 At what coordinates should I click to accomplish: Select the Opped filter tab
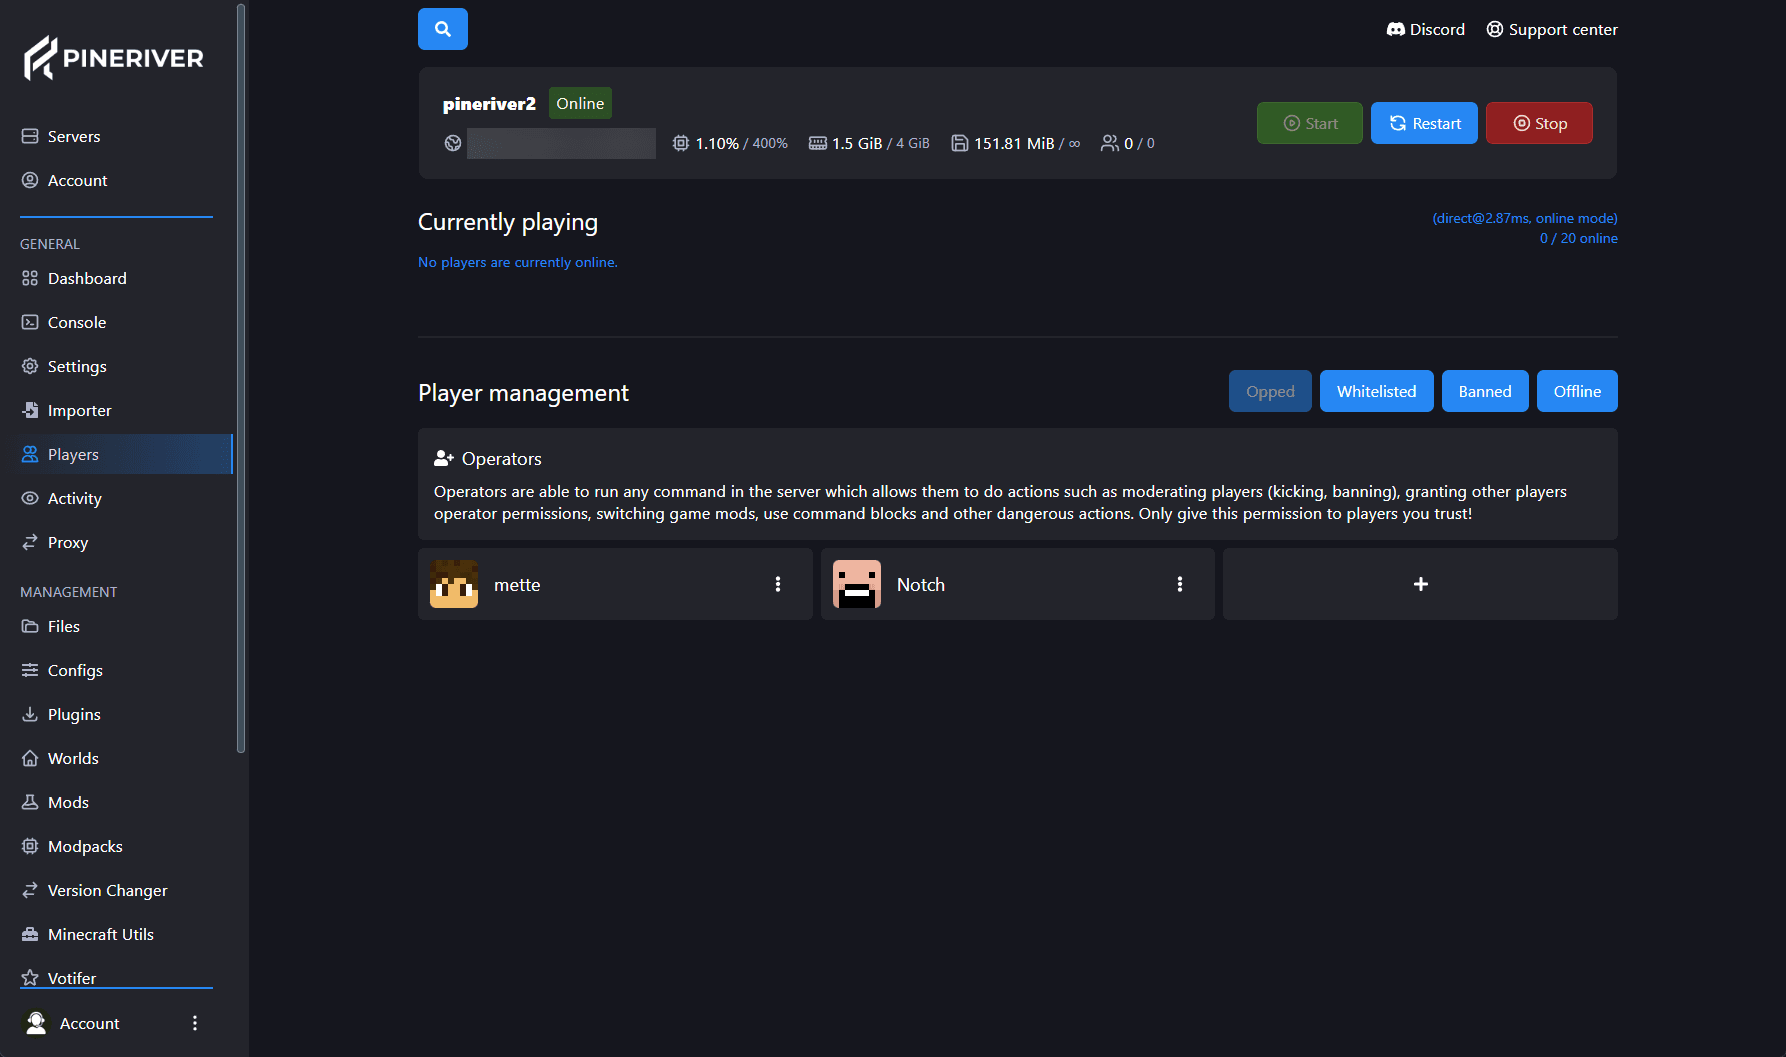(x=1270, y=391)
